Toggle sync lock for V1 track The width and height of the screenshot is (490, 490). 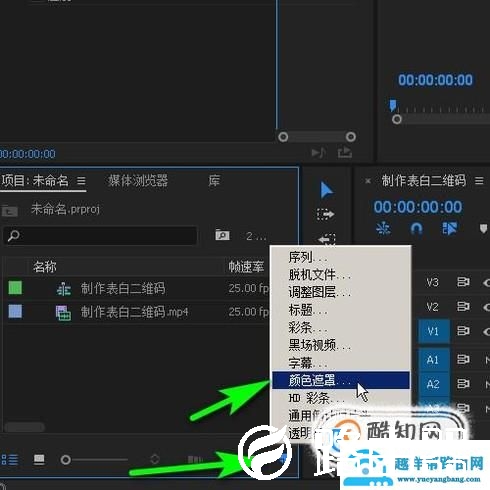(x=463, y=331)
